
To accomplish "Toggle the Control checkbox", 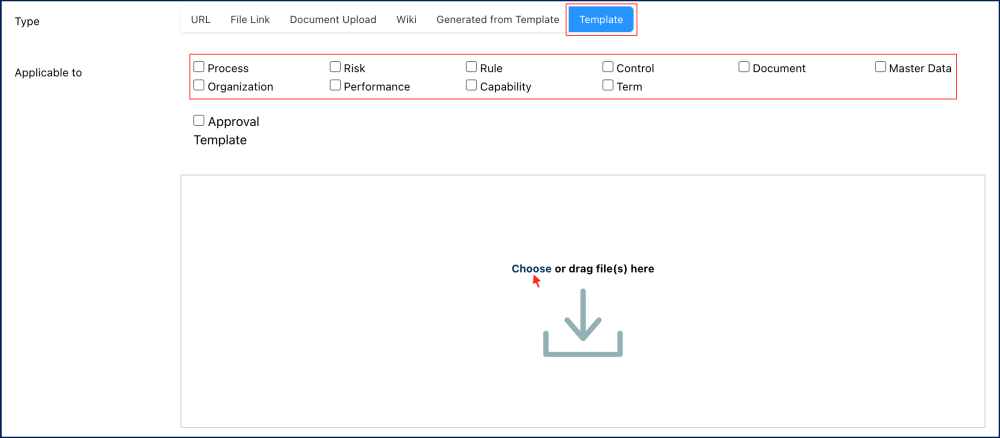I will (608, 67).
